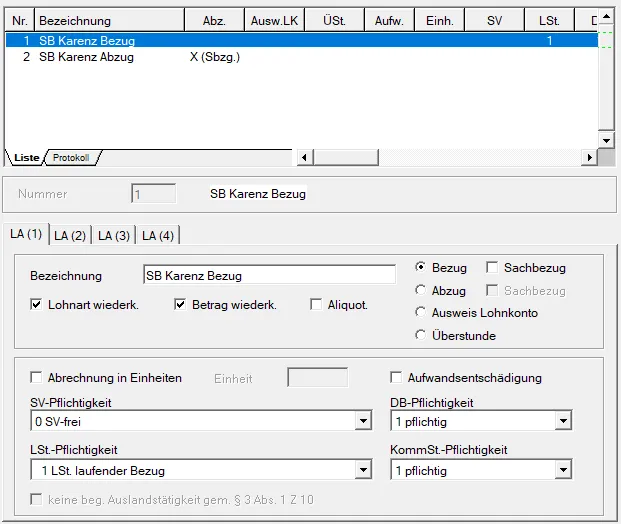Click the vertical scrollbar track of the list

pos(606,79)
